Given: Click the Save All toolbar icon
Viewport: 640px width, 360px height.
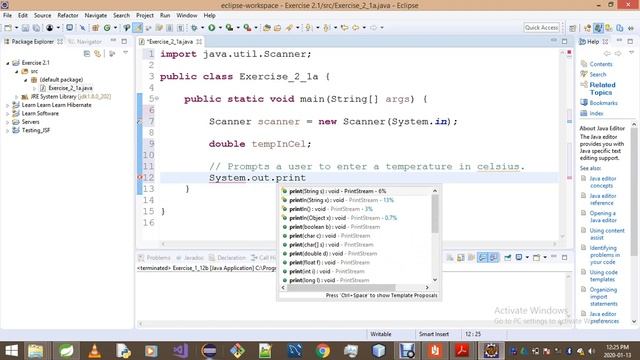Looking at the screenshot, I should coord(36,28).
